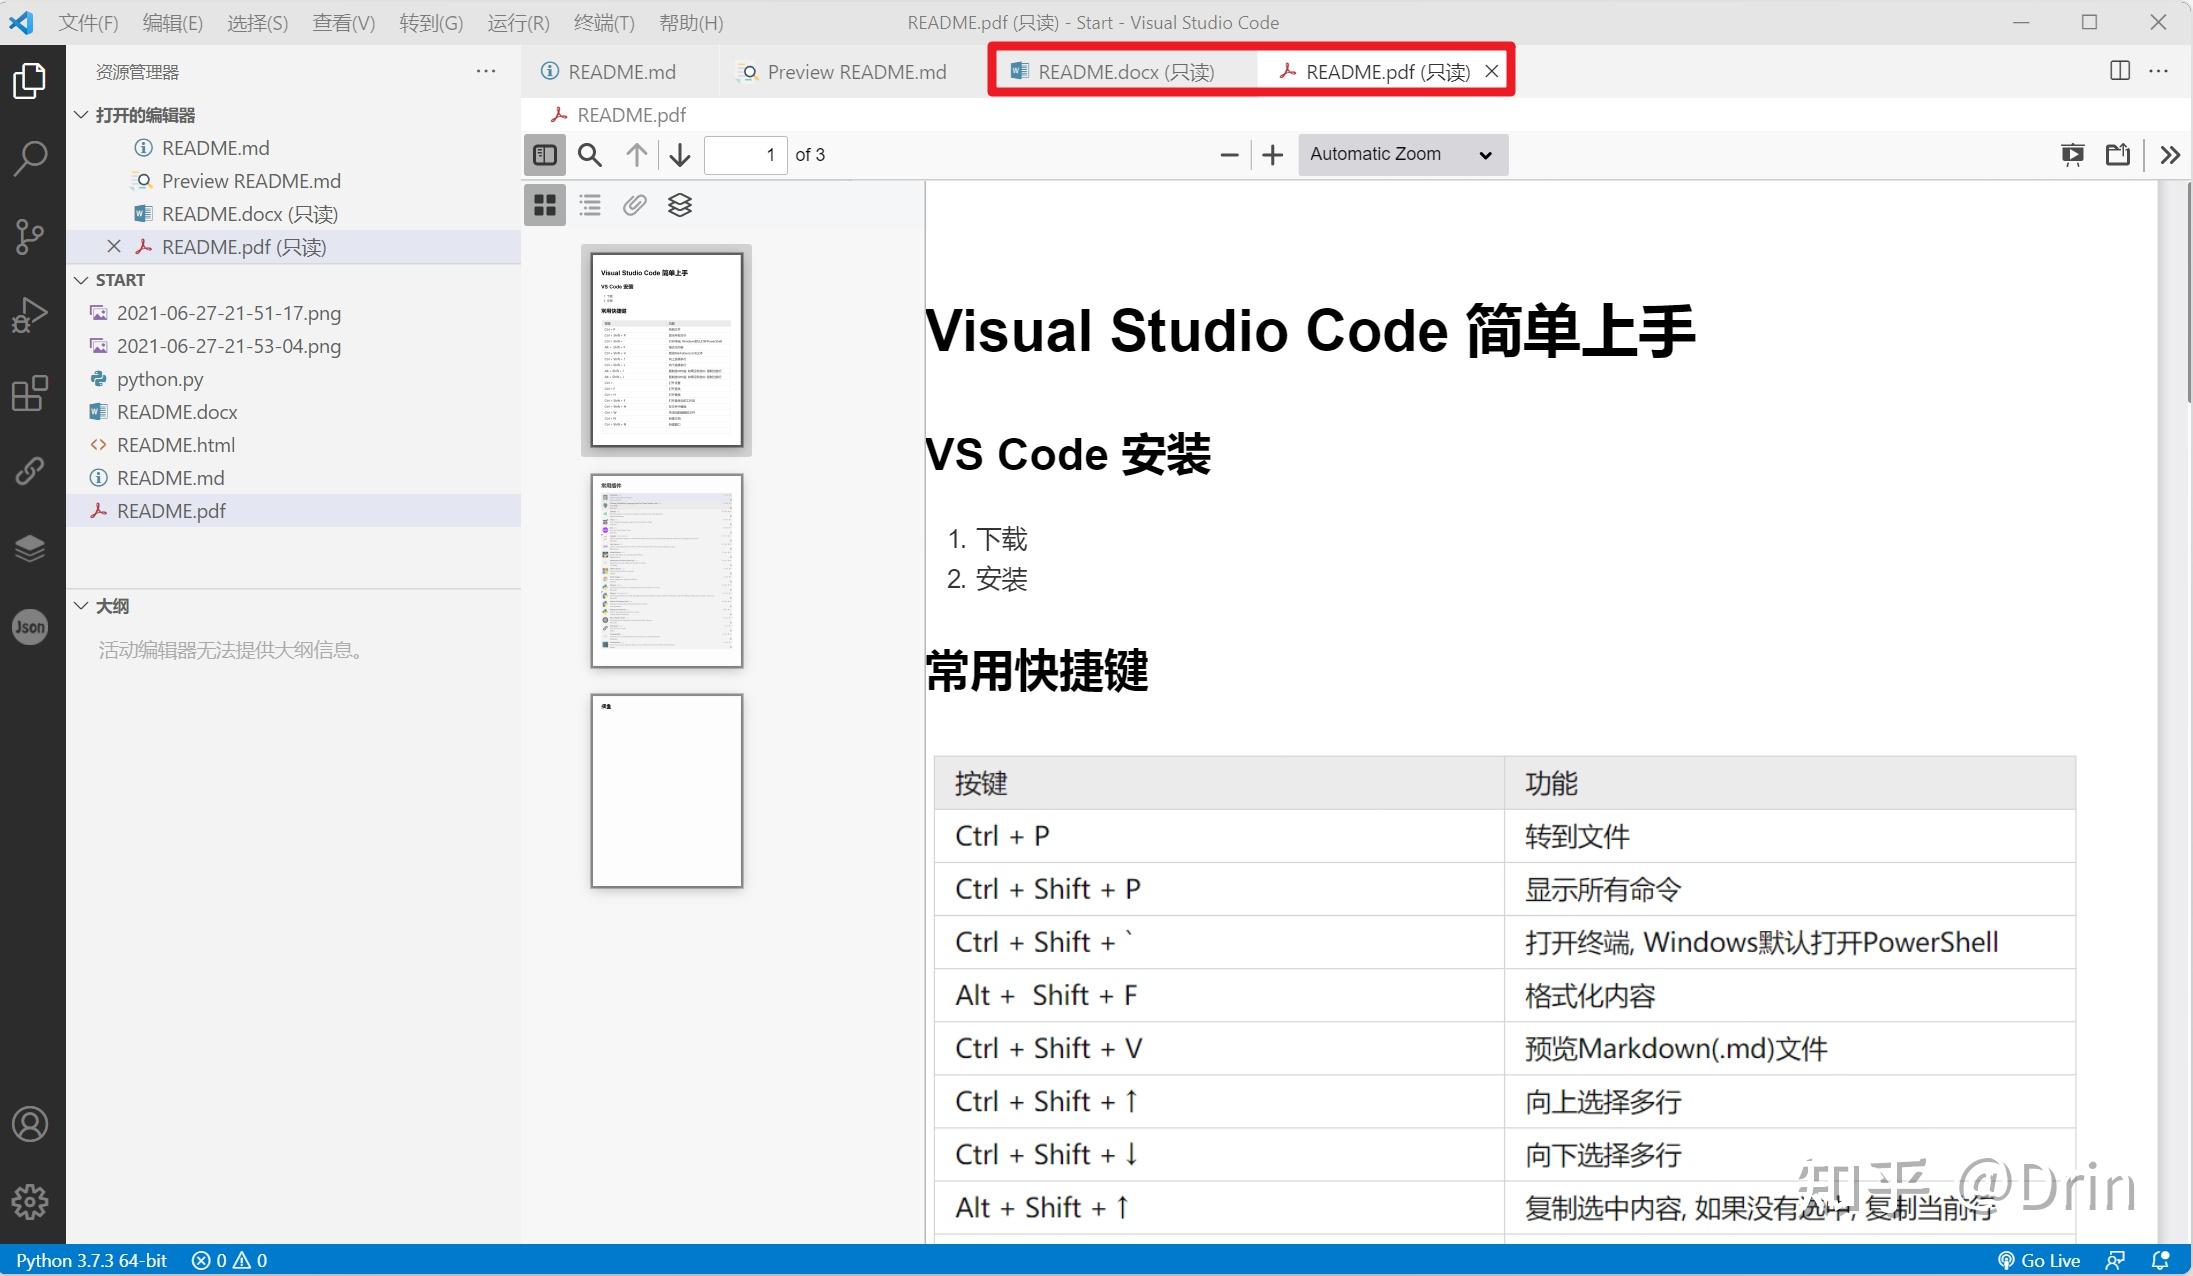Show PDF document outline view
The height and width of the screenshot is (1276, 2193).
click(590, 205)
